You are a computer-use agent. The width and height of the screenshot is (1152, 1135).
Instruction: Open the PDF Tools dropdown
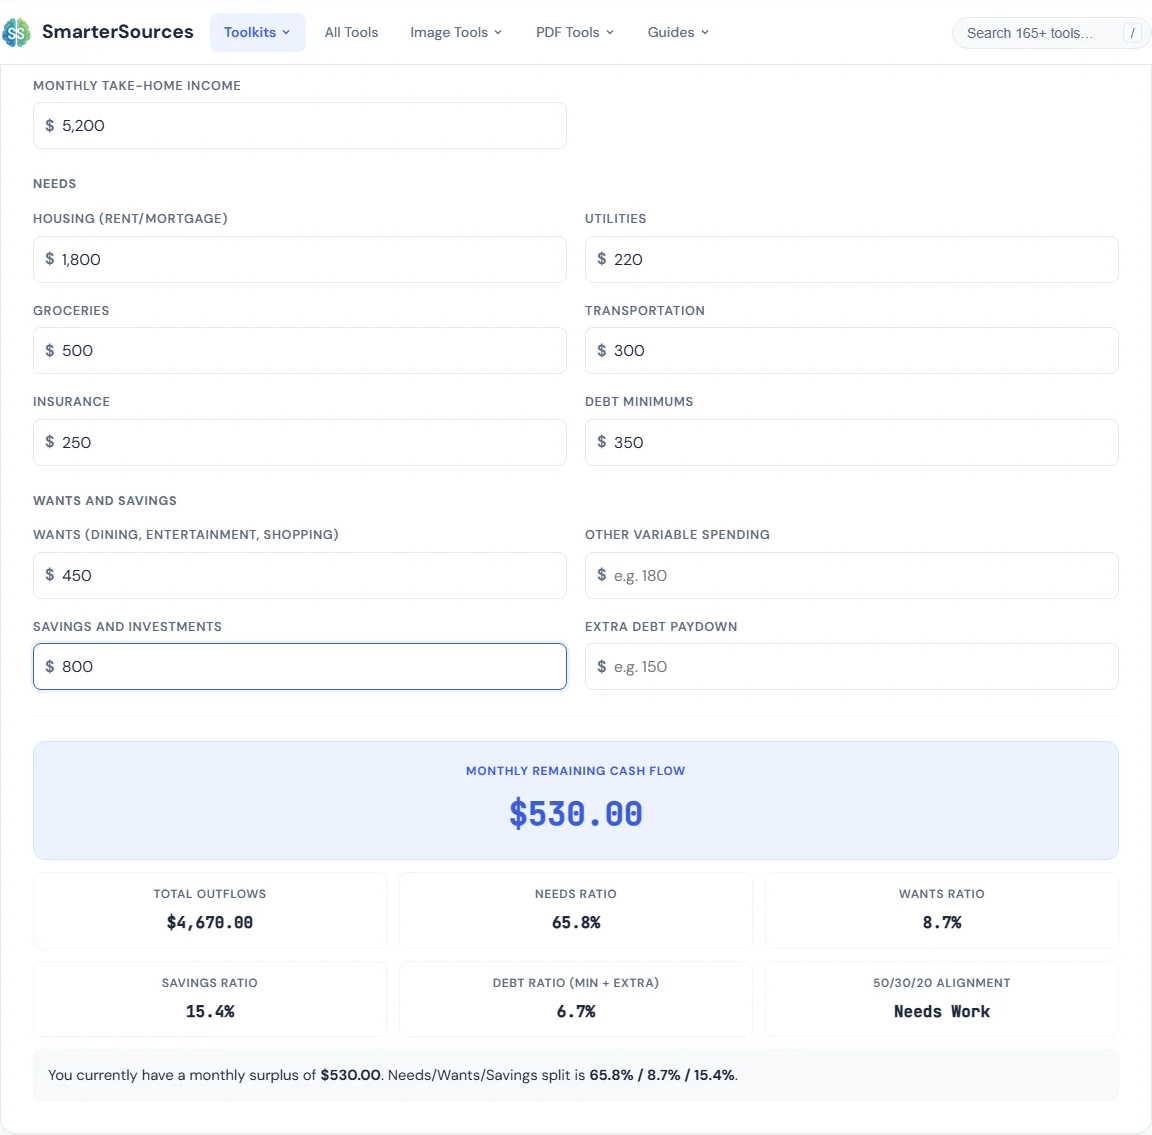(574, 32)
